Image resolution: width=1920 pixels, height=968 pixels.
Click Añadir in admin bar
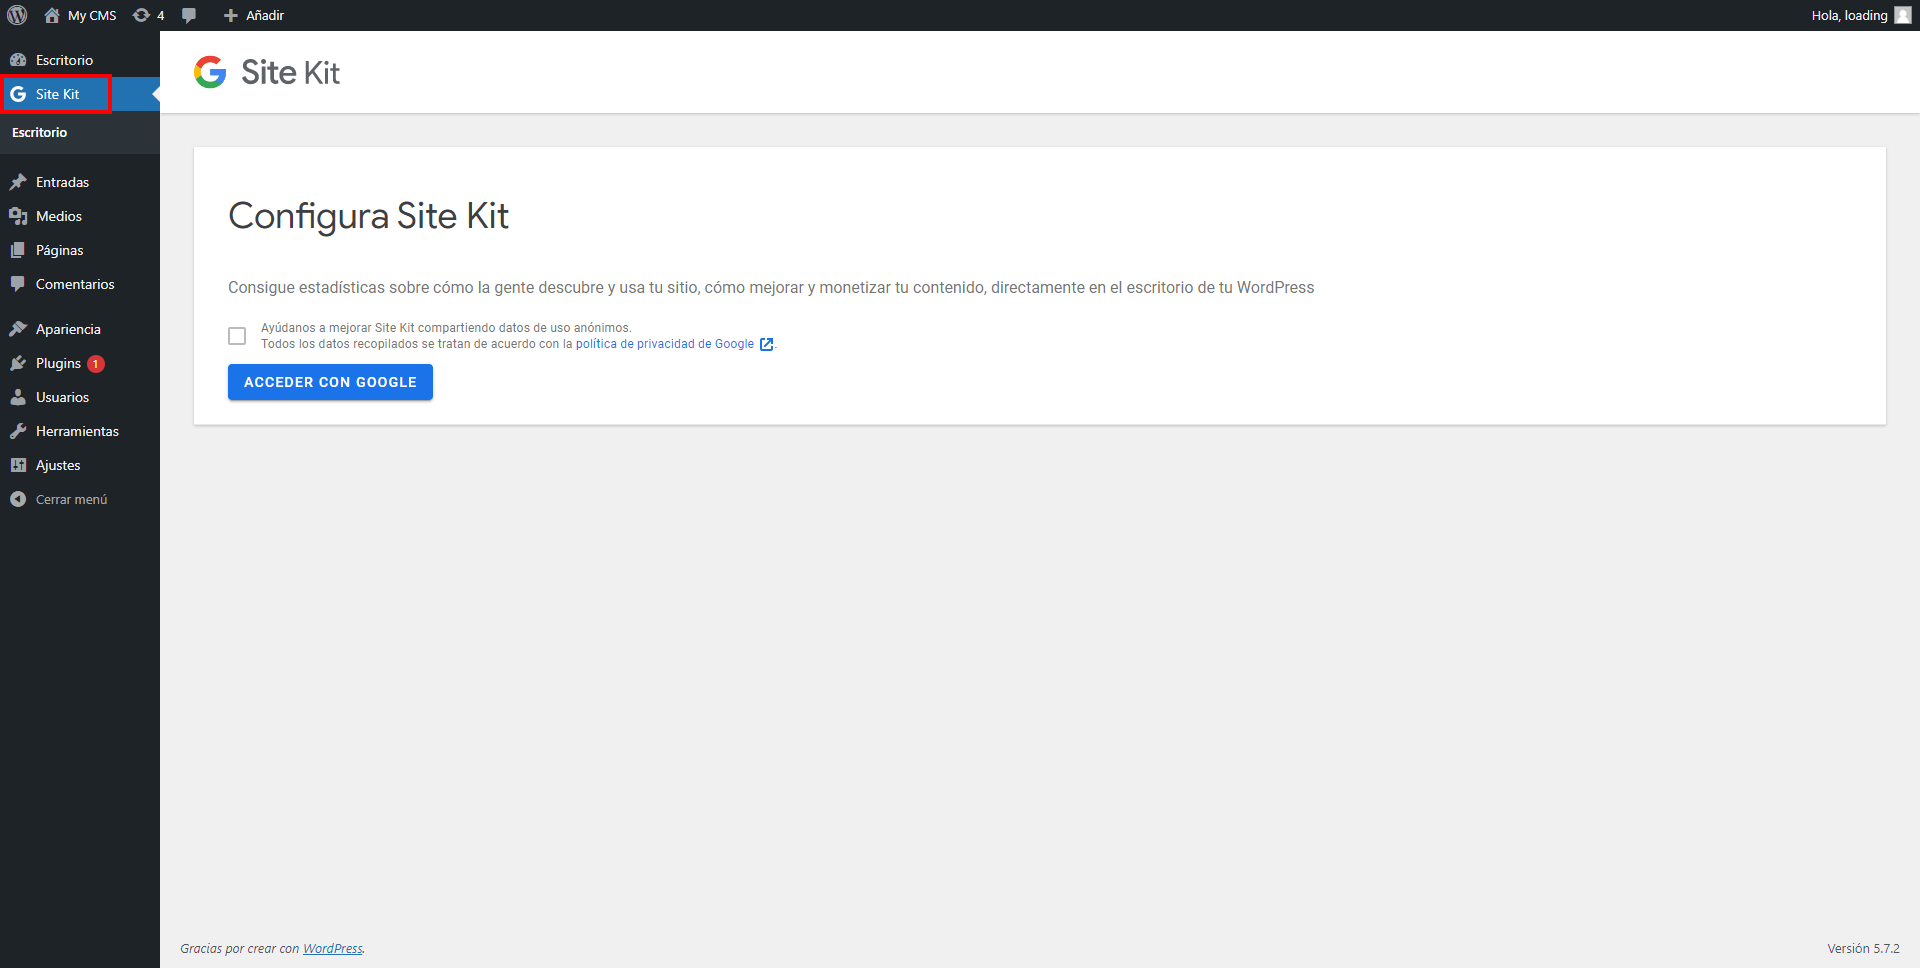265,15
